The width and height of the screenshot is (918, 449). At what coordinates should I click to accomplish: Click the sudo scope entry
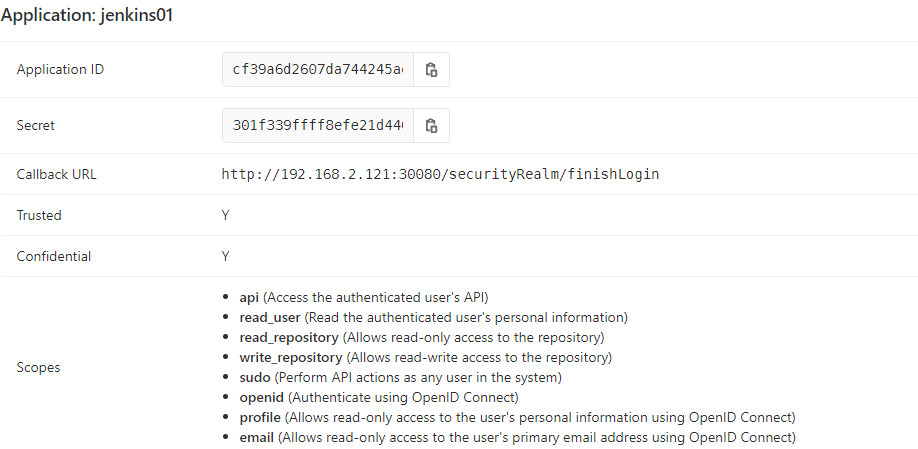(400, 378)
